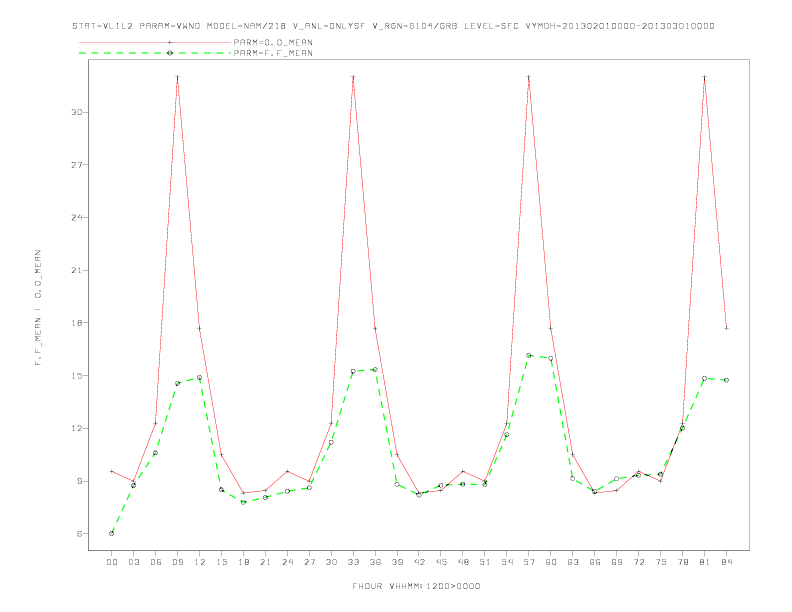The height and width of the screenshot is (612, 792).
Task: Click red O_MEAN point at hour 00
Action: coord(112,471)
